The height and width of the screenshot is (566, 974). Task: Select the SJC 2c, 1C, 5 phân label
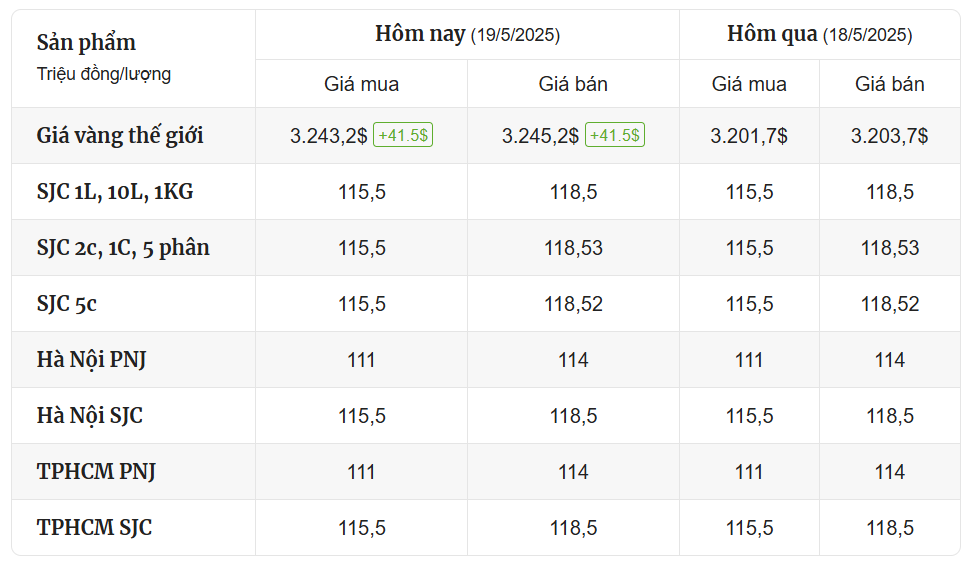point(123,247)
